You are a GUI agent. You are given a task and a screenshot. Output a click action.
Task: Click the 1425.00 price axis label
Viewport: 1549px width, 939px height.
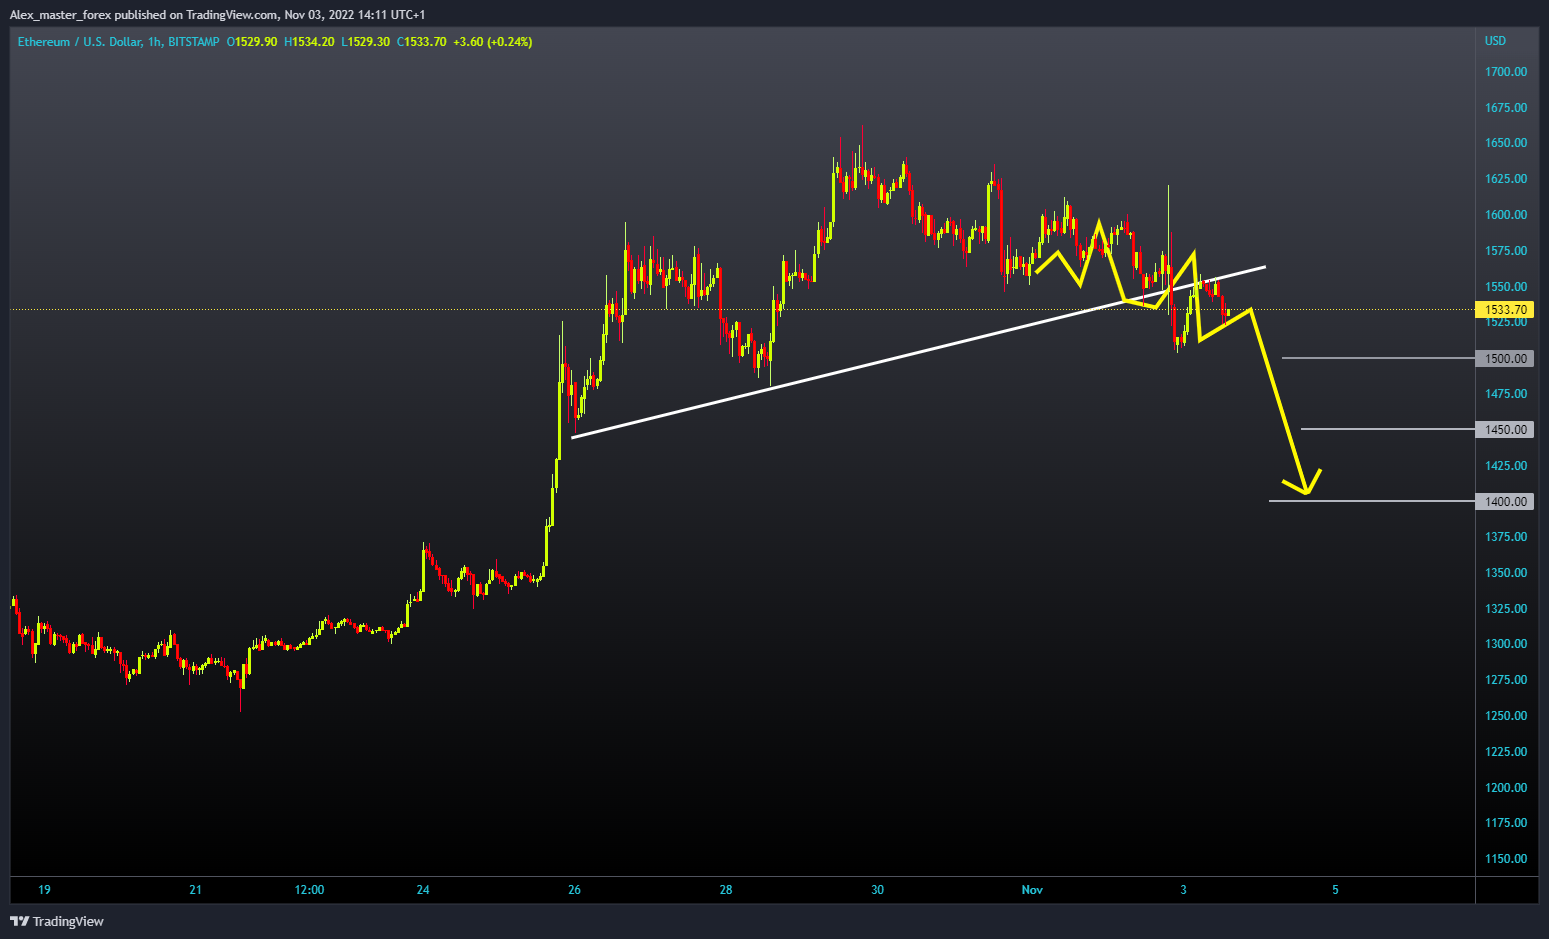click(1506, 466)
